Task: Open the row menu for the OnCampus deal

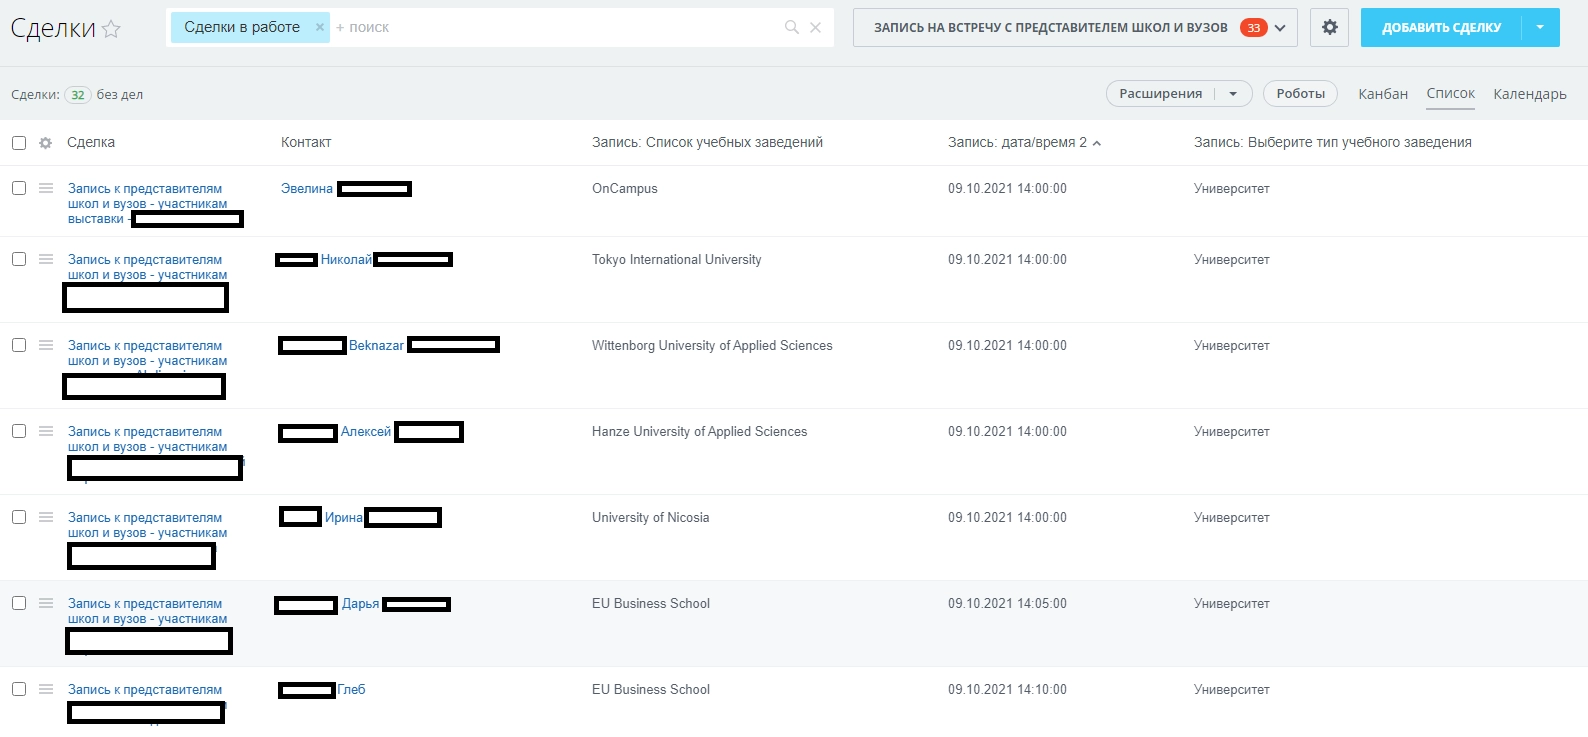Action: (46, 188)
